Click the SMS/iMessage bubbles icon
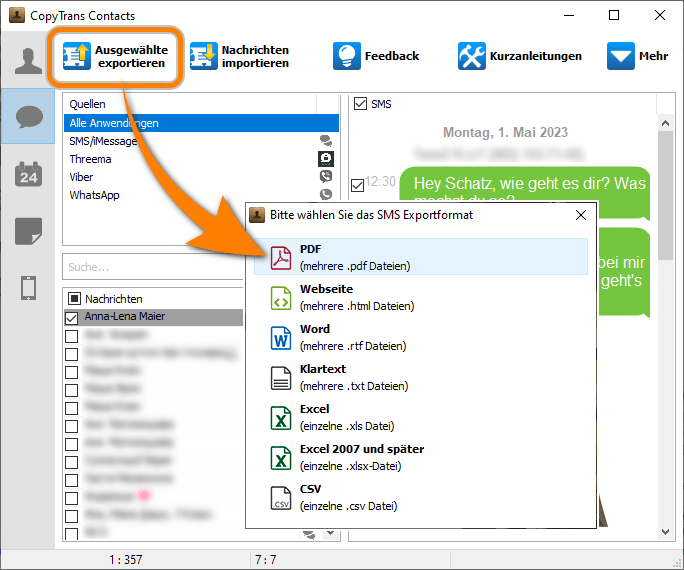Viewport: 684px width, 570px height. tap(326, 140)
